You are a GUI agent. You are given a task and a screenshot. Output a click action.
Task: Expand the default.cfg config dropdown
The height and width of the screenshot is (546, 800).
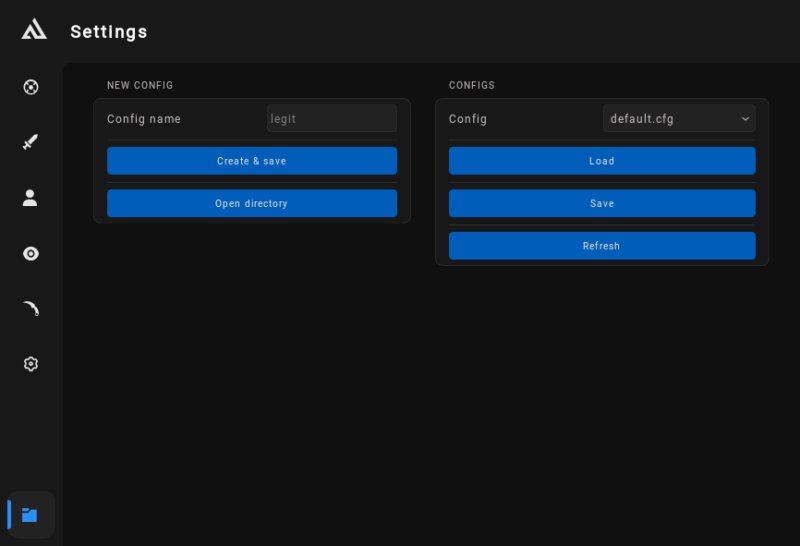[678, 119]
